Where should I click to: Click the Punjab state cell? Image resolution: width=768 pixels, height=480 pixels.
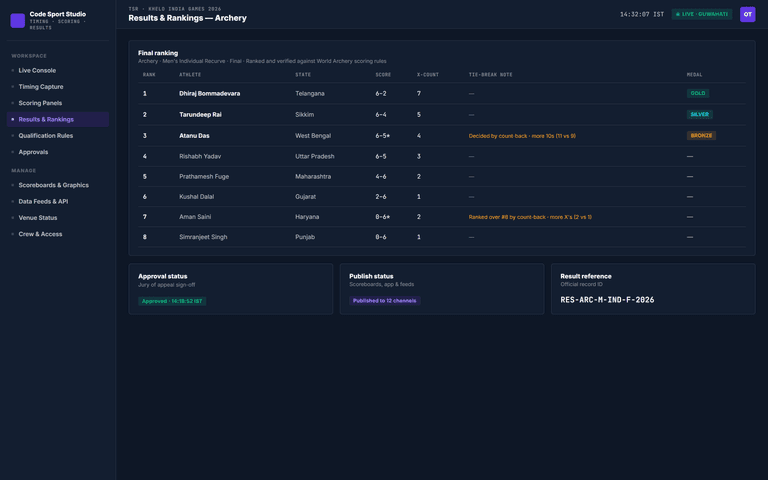(305, 237)
